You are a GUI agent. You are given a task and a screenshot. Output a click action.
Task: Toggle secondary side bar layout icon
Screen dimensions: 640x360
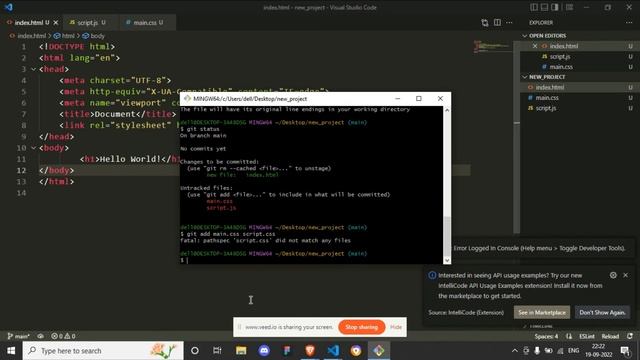click(x=555, y=7)
